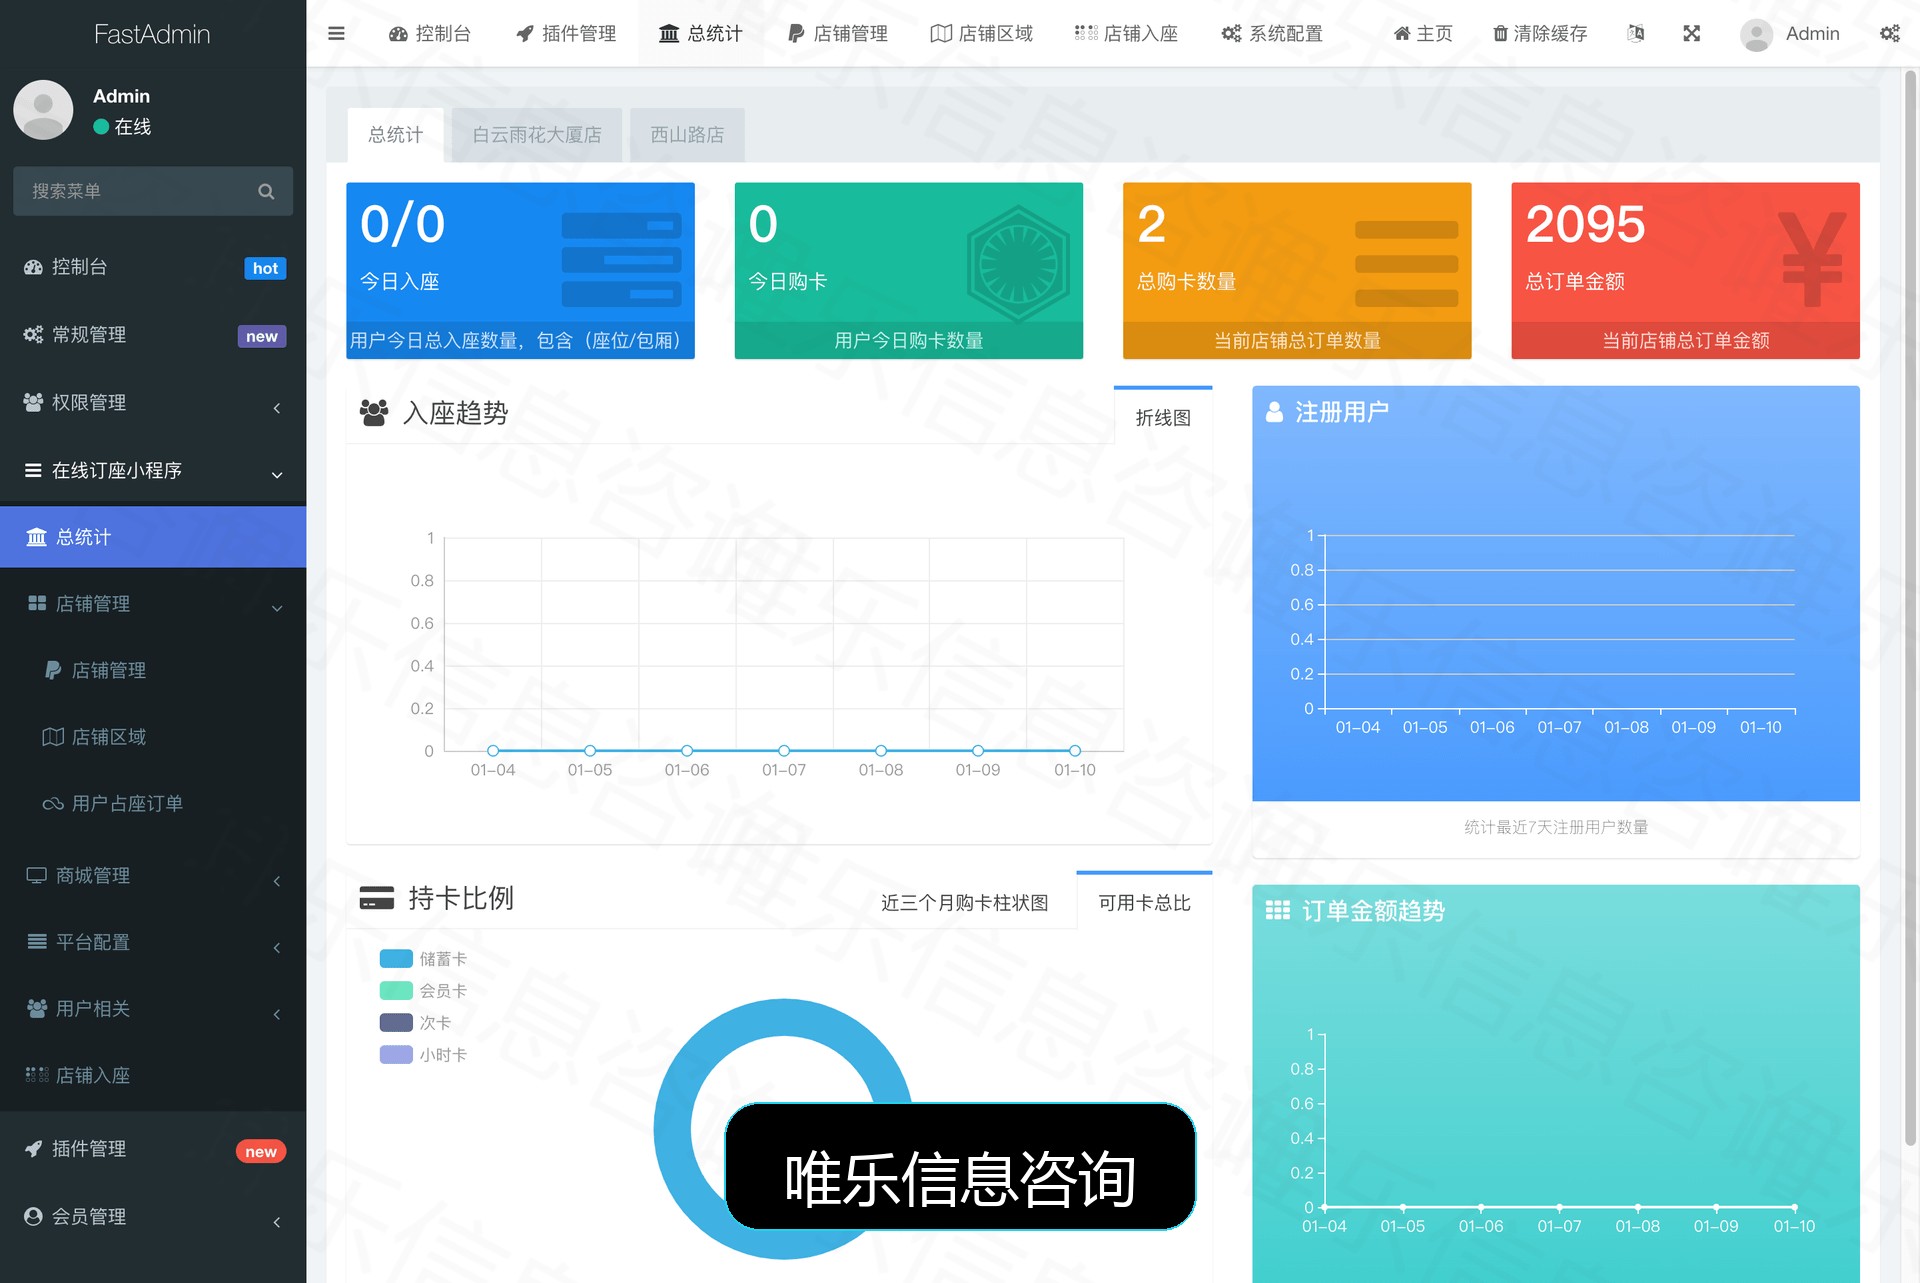
Task: Open the settings gears icon at top right
Action: click(x=1889, y=34)
